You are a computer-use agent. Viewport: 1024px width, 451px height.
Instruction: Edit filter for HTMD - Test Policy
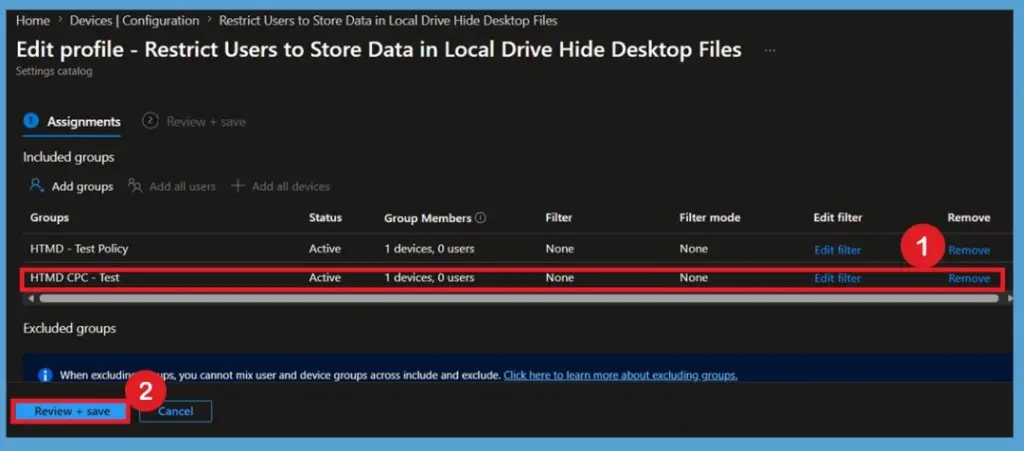(837, 250)
